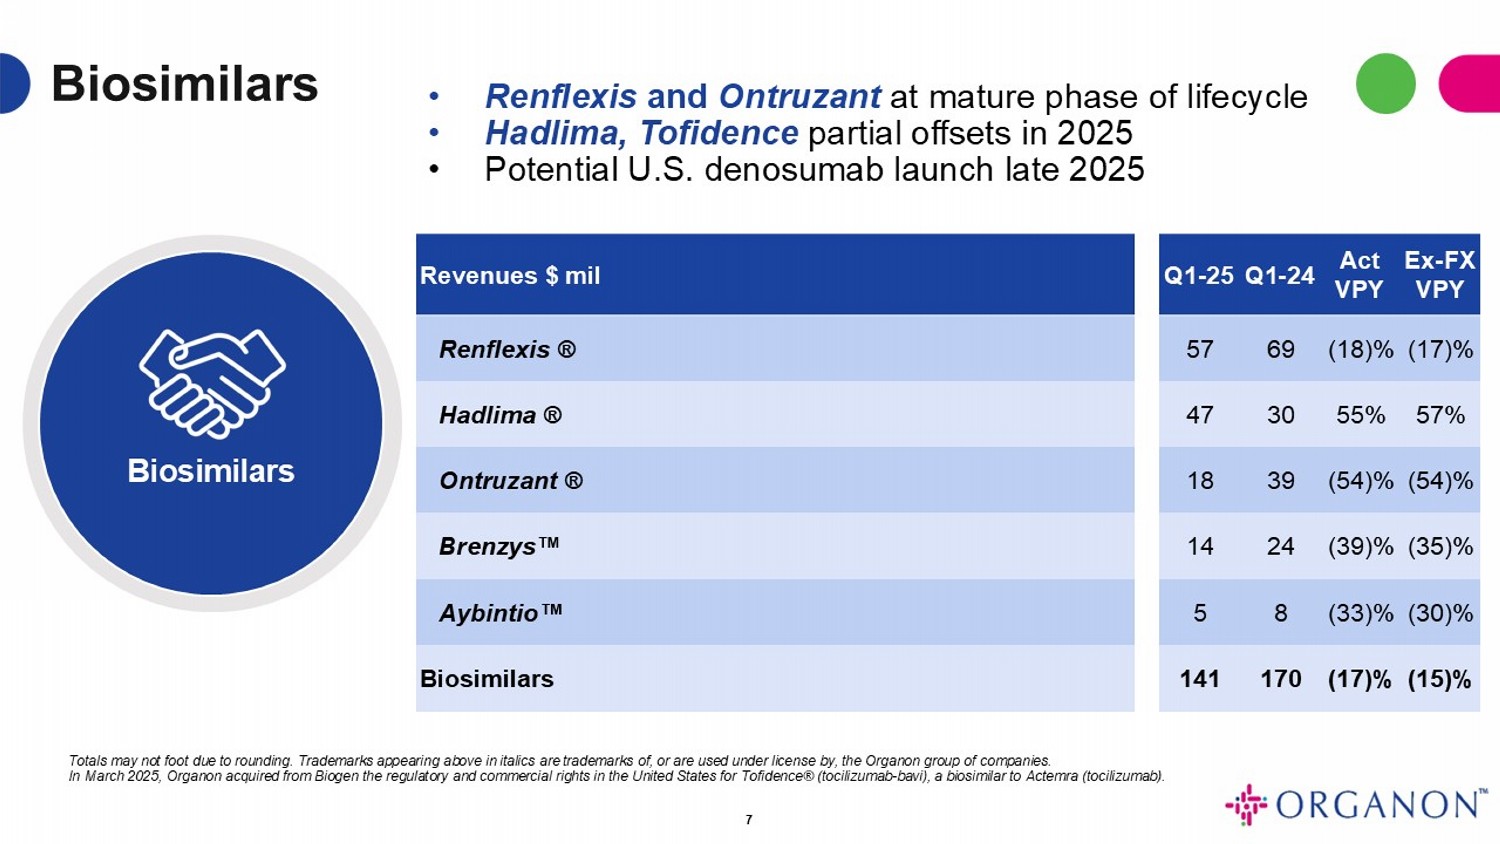Select Renflexis Ex-FX VPY "(17)%"
The width and height of the screenshot is (1500, 844).
pos(1441,350)
